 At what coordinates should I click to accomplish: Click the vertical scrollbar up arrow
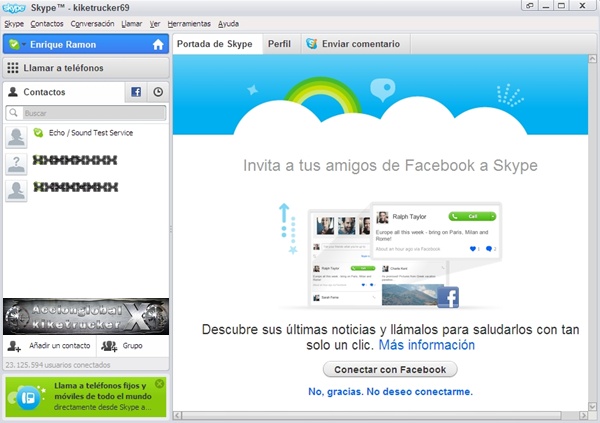click(x=592, y=59)
